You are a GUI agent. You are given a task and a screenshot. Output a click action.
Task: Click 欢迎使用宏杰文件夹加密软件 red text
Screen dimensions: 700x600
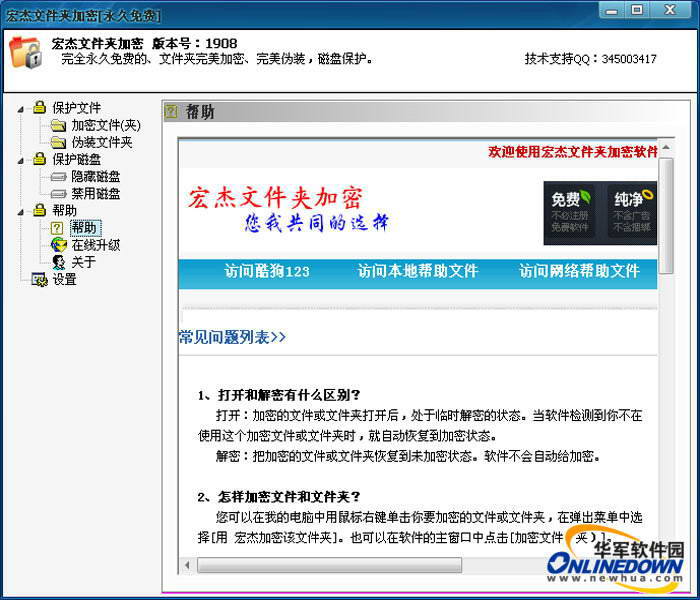click(x=573, y=152)
